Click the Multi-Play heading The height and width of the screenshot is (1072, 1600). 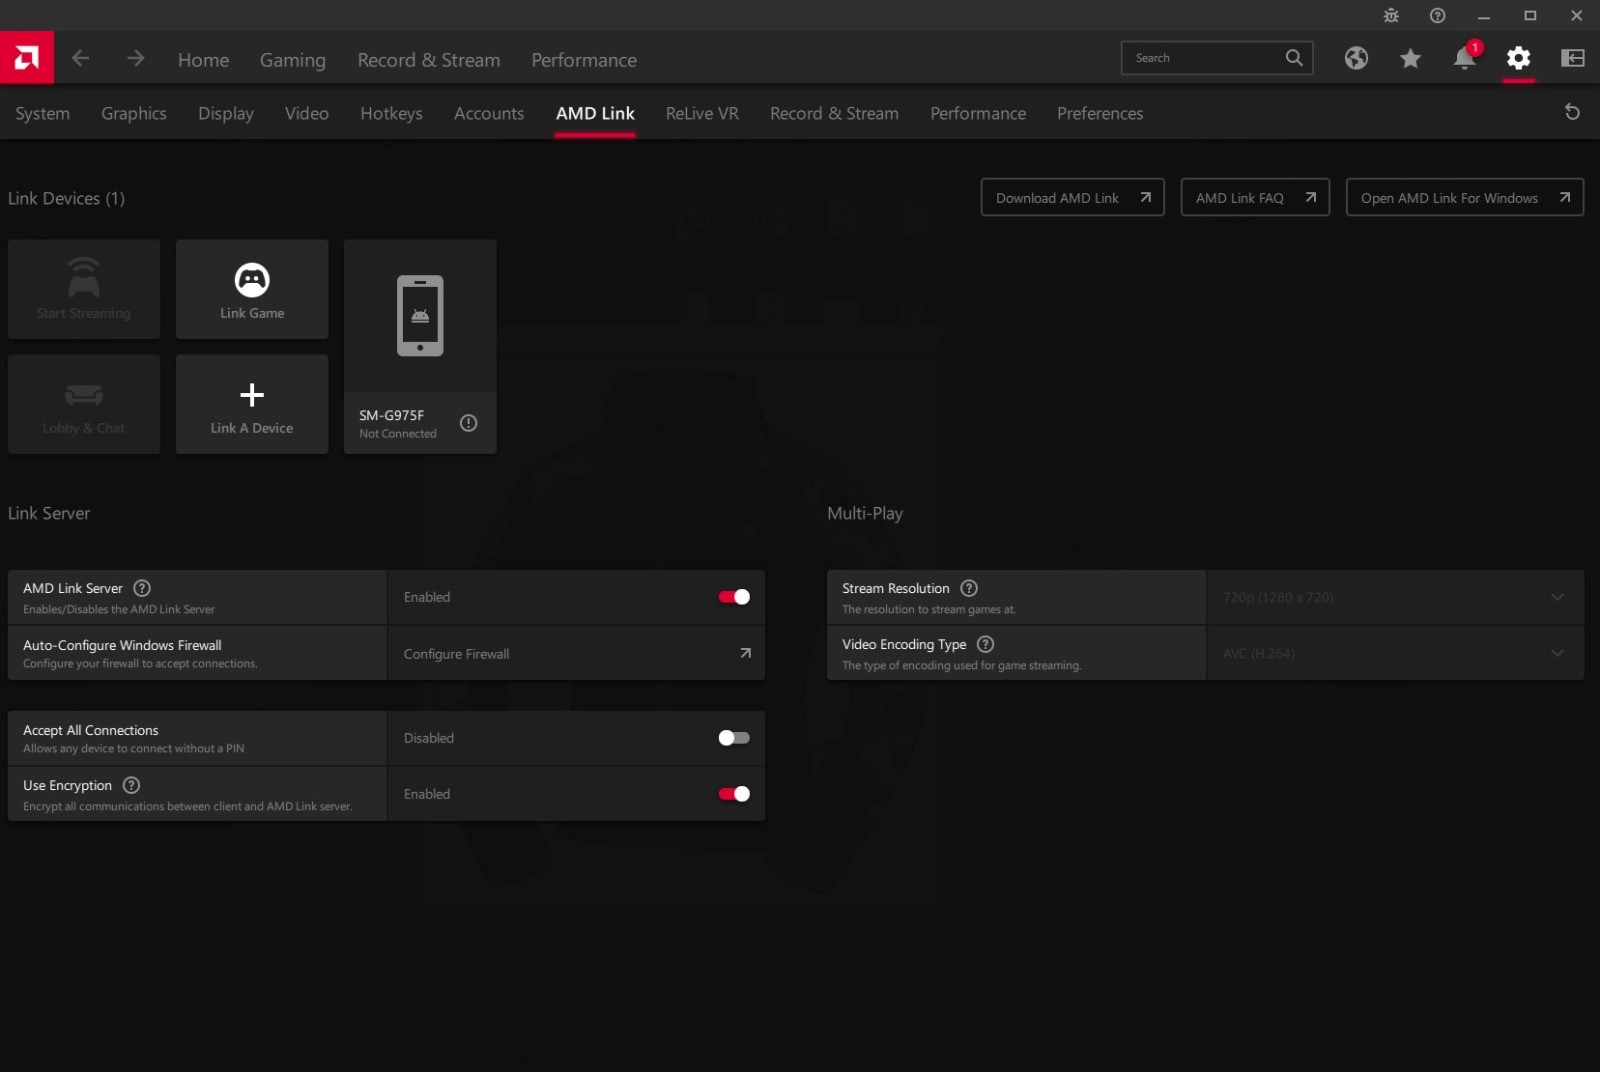pos(865,513)
